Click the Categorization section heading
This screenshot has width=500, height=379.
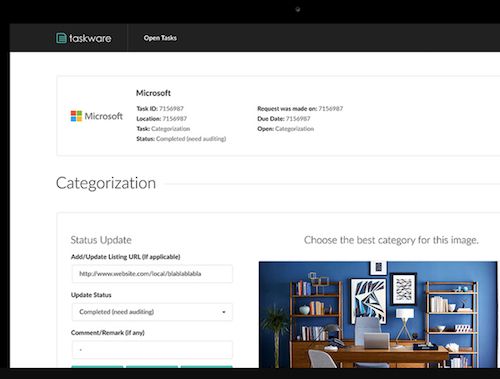point(106,183)
